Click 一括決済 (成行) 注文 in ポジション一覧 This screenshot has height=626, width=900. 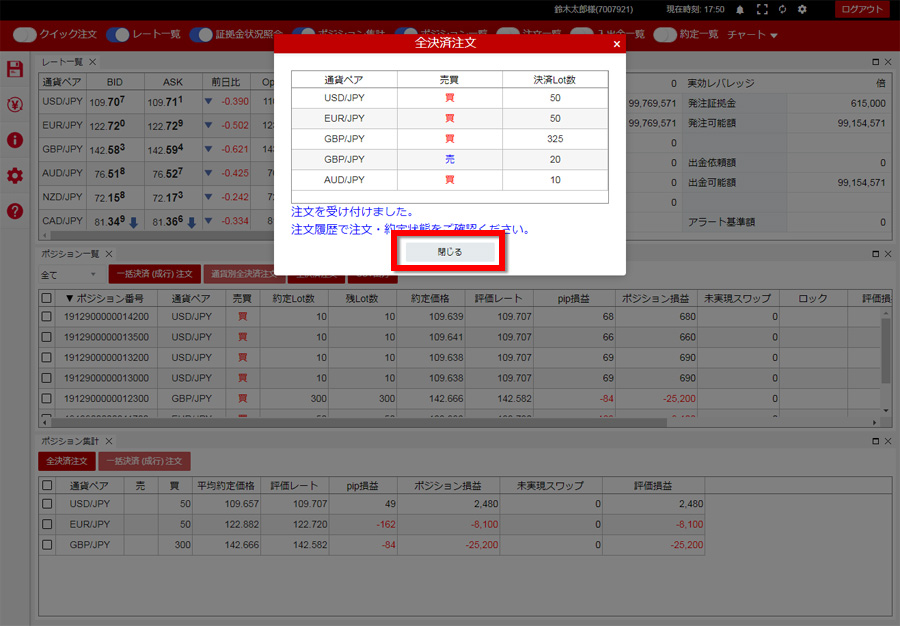coord(154,274)
